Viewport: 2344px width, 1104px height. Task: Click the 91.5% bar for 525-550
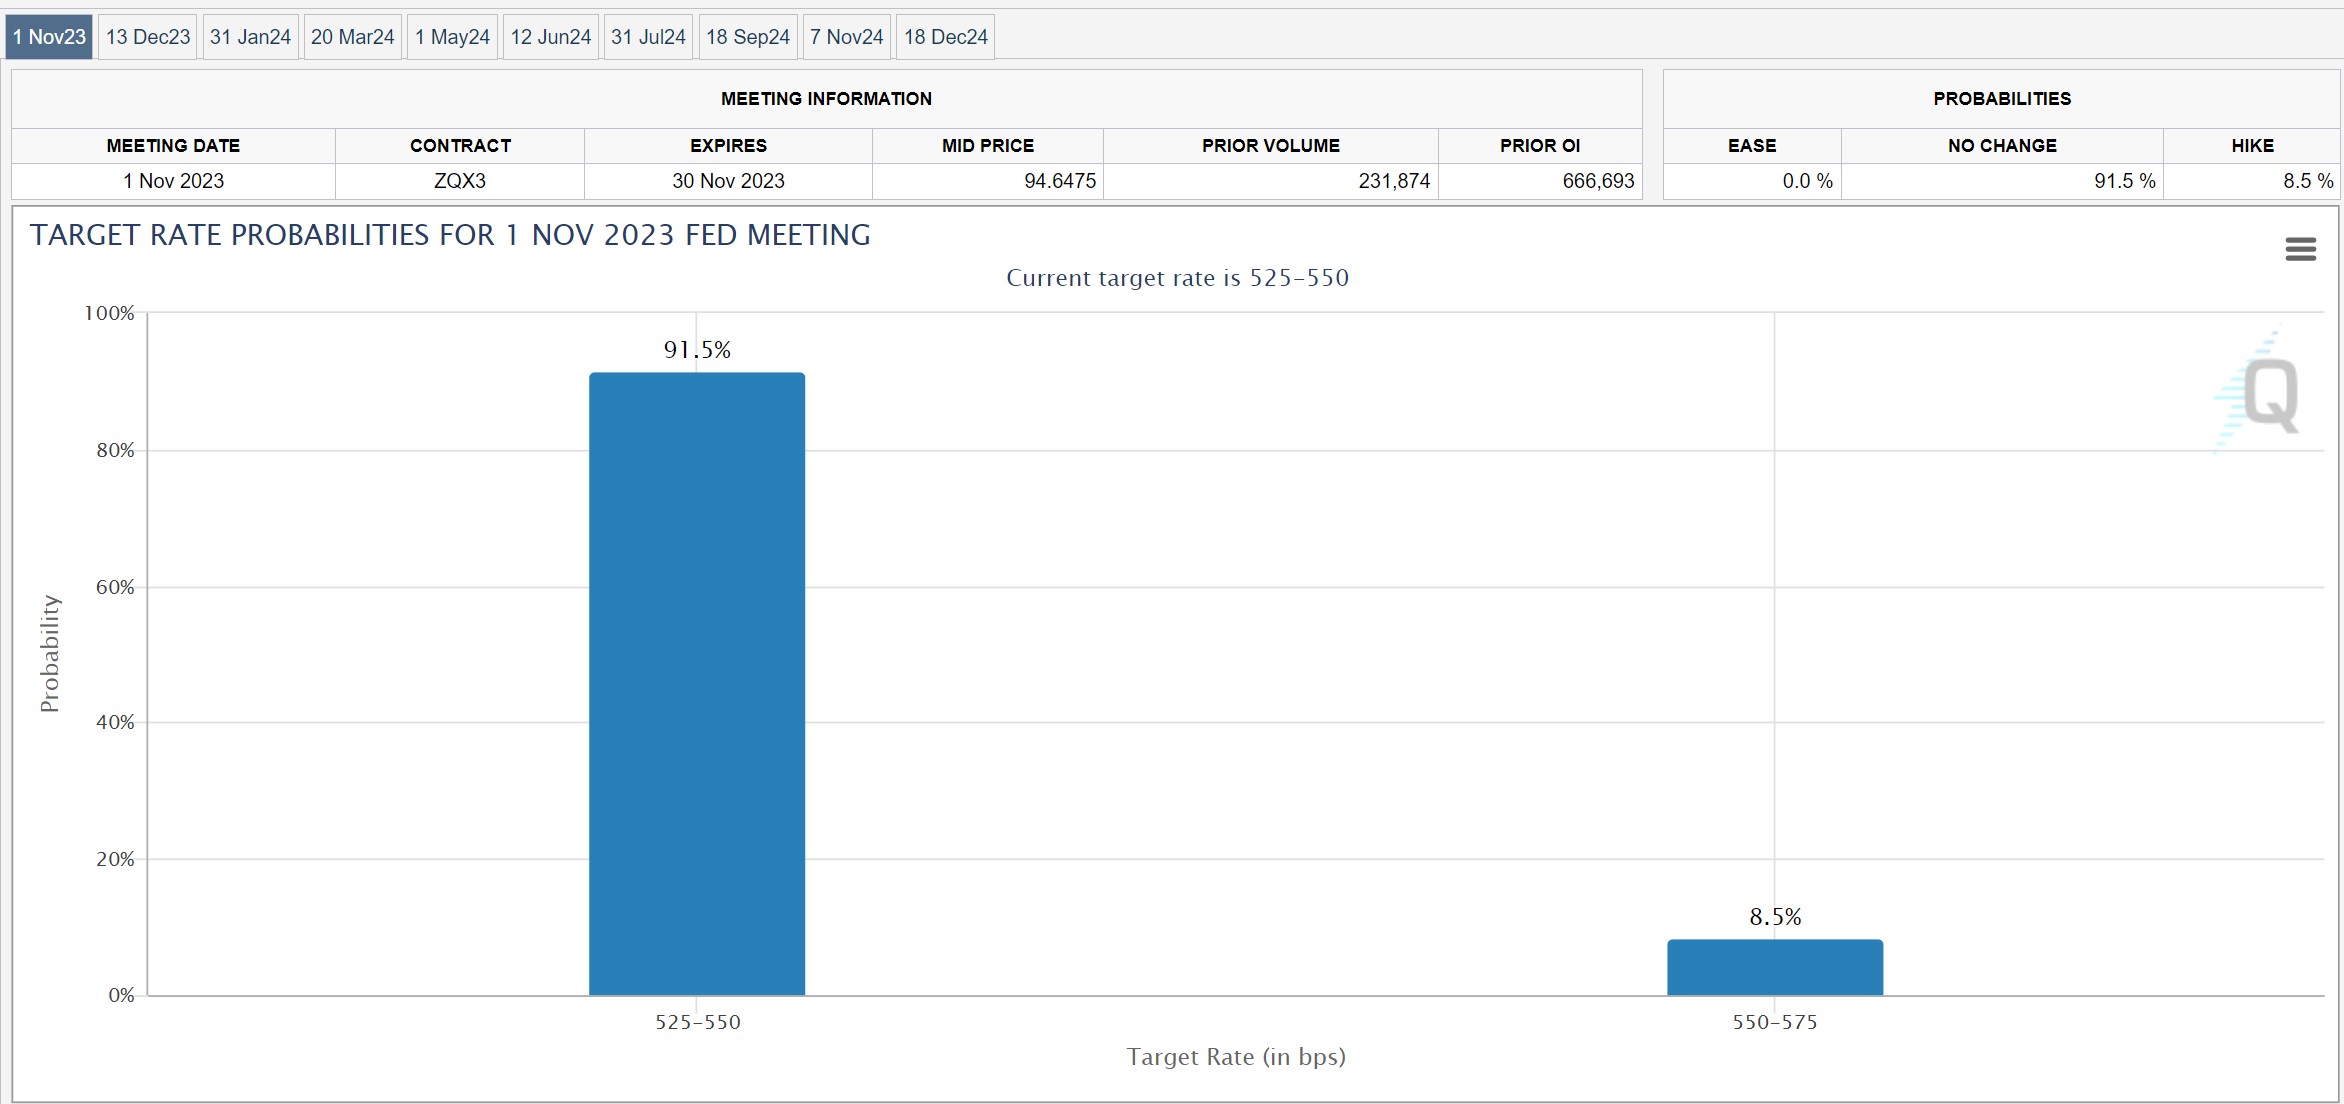click(697, 684)
